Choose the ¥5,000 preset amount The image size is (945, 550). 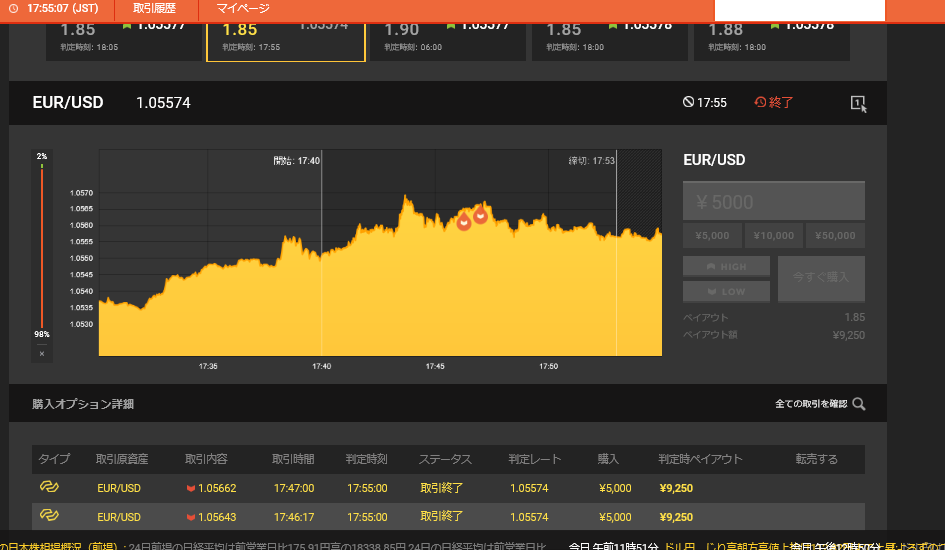(x=712, y=236)
